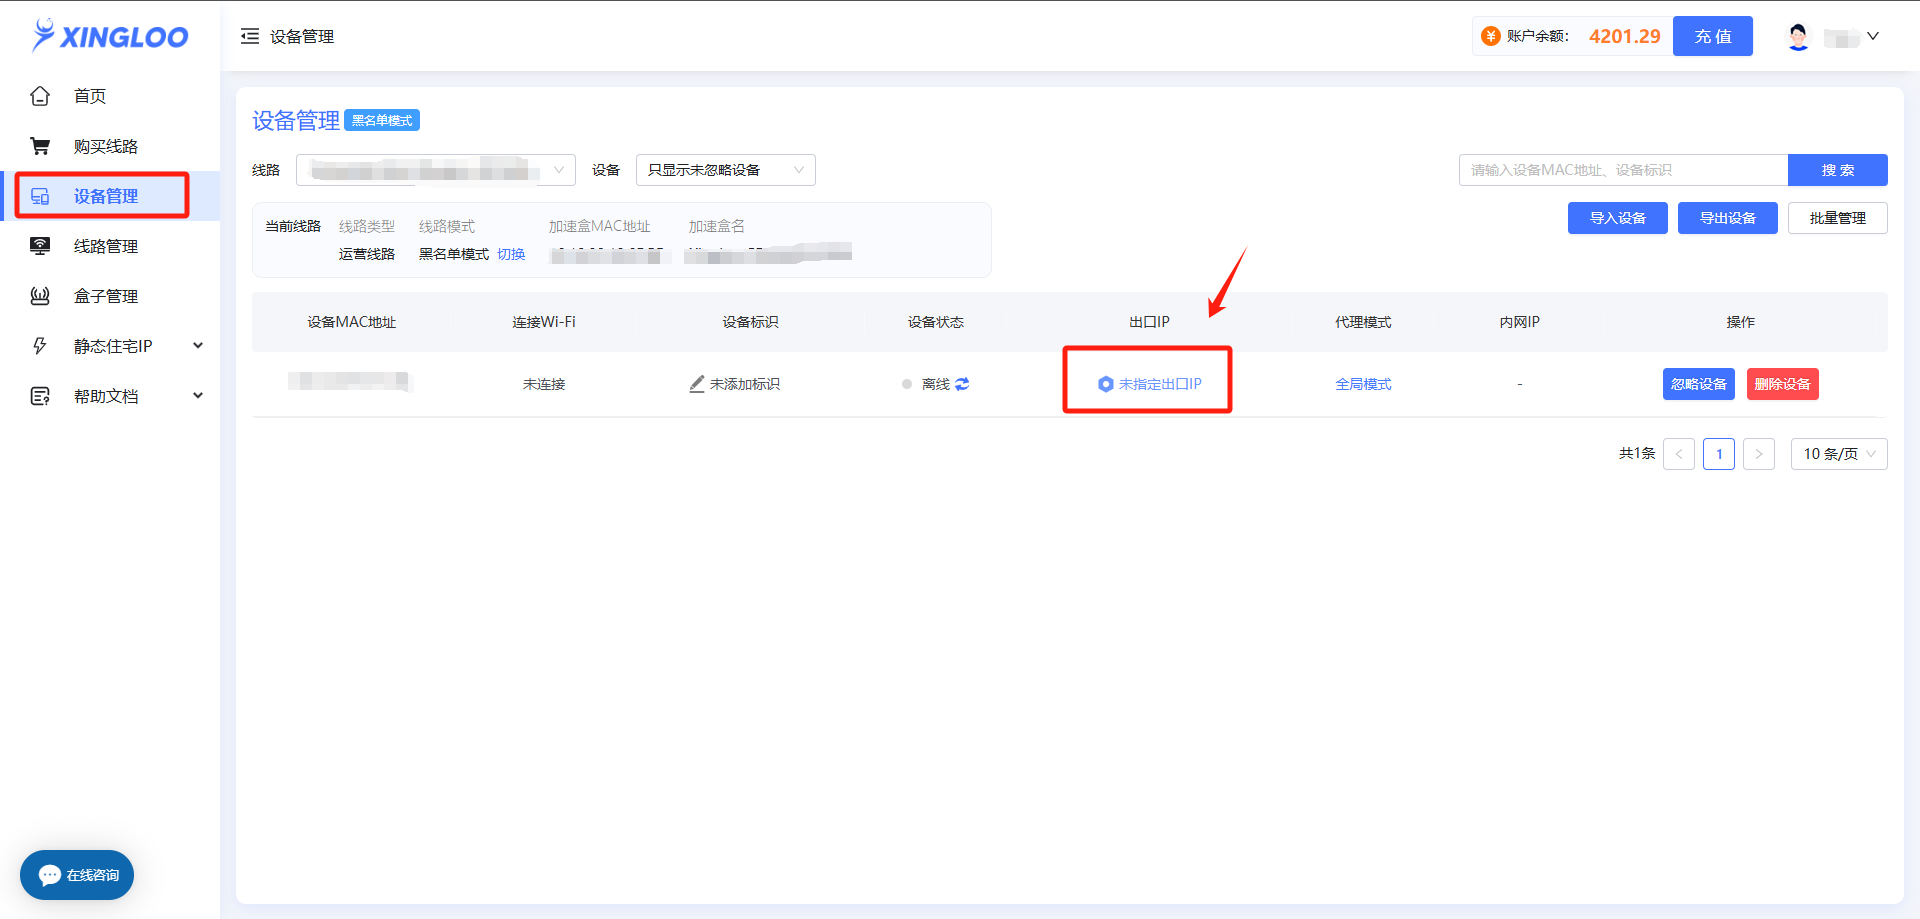This screenshot has height=919, width=1920.
Task: Click the monitor icon beside 线路管理
Action: 40,246
